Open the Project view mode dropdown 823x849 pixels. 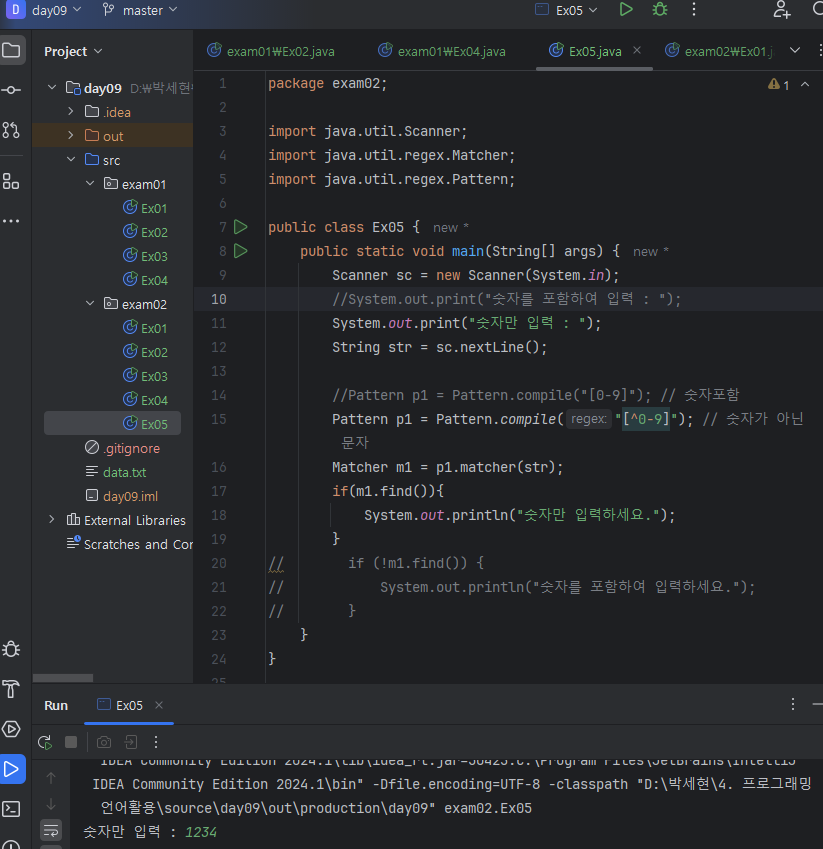(x=73, y=51)
